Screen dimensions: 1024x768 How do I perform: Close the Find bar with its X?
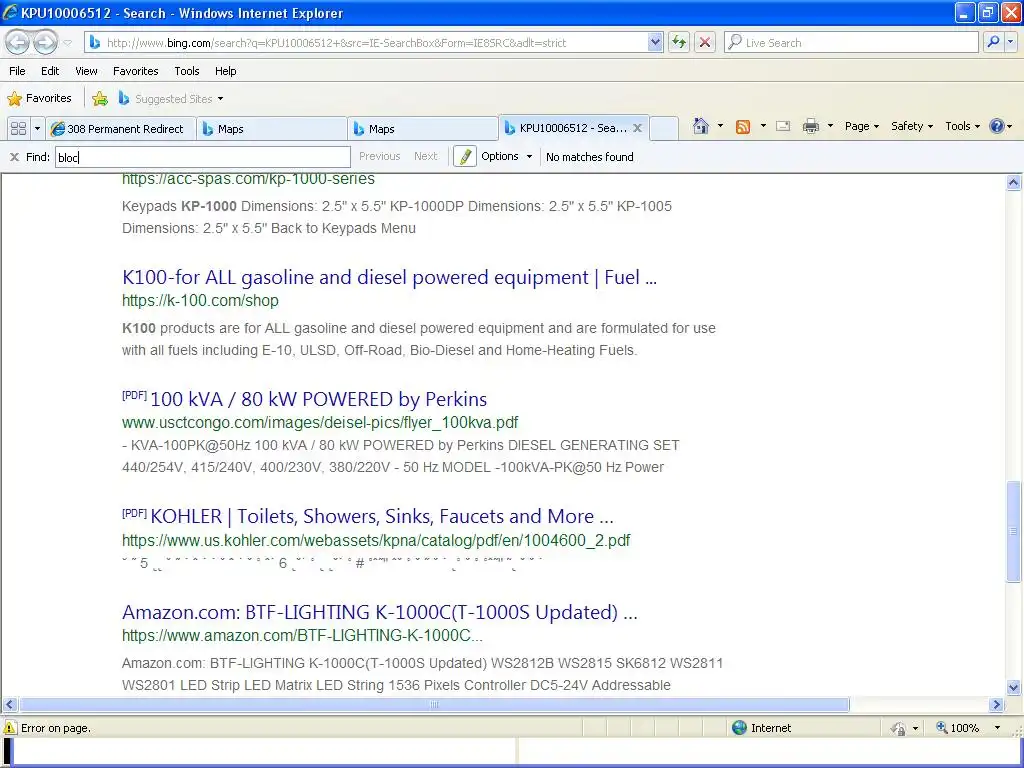(x=14, y=157)
